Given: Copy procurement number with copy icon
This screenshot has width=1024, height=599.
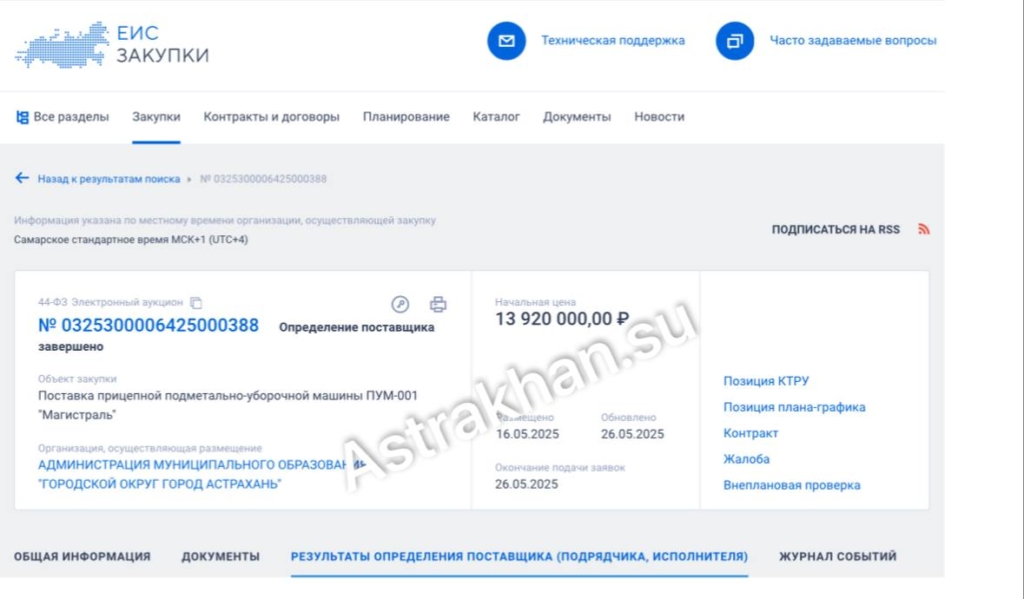Looking at the screenshot, I should pos(196,302).
